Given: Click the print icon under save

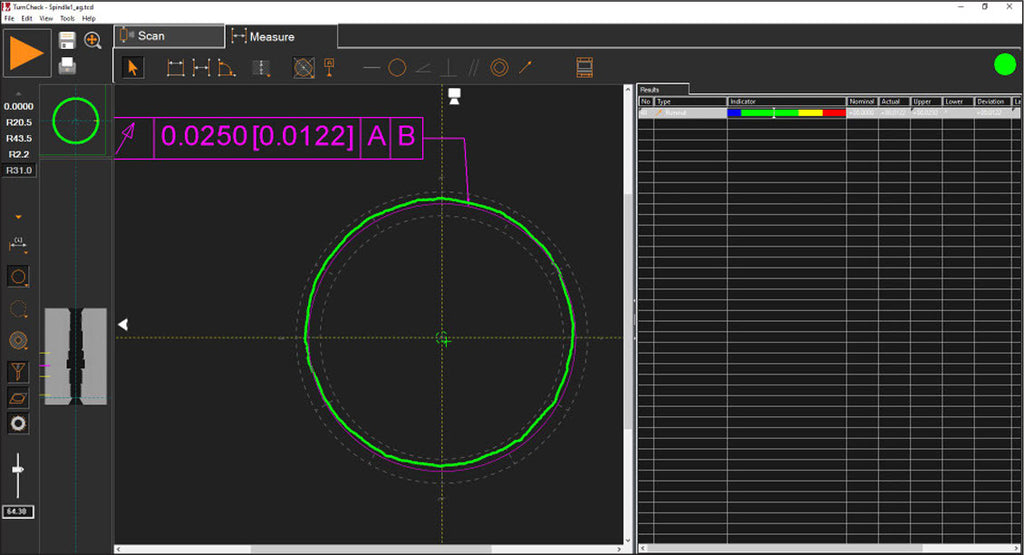Looking at the screenshot, I should pyautogui.click(x=67, y=65).
